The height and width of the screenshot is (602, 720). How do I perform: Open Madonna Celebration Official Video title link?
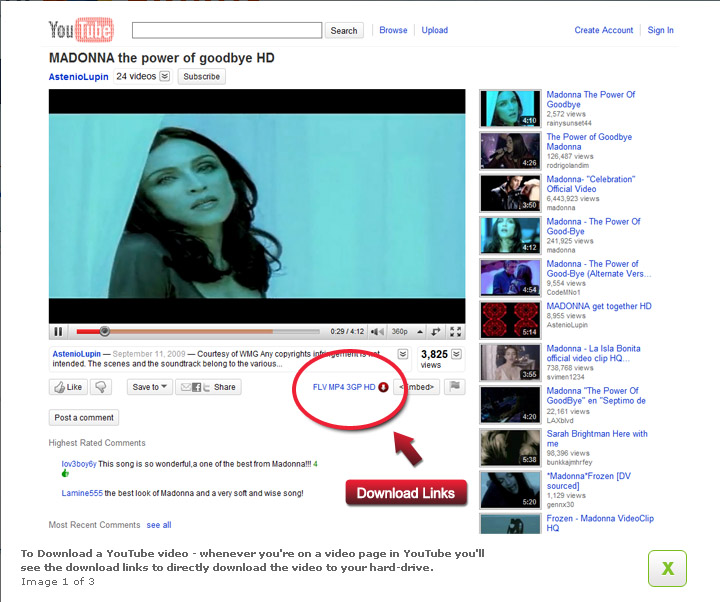pyautogui.click(x=591, y=184)
